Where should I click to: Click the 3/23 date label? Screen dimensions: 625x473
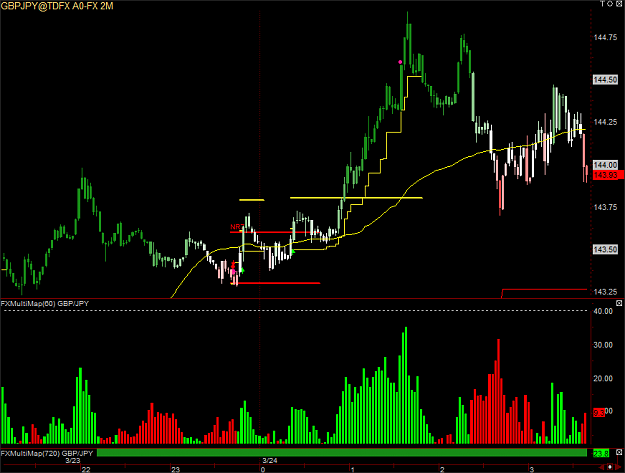coord(73,461)
